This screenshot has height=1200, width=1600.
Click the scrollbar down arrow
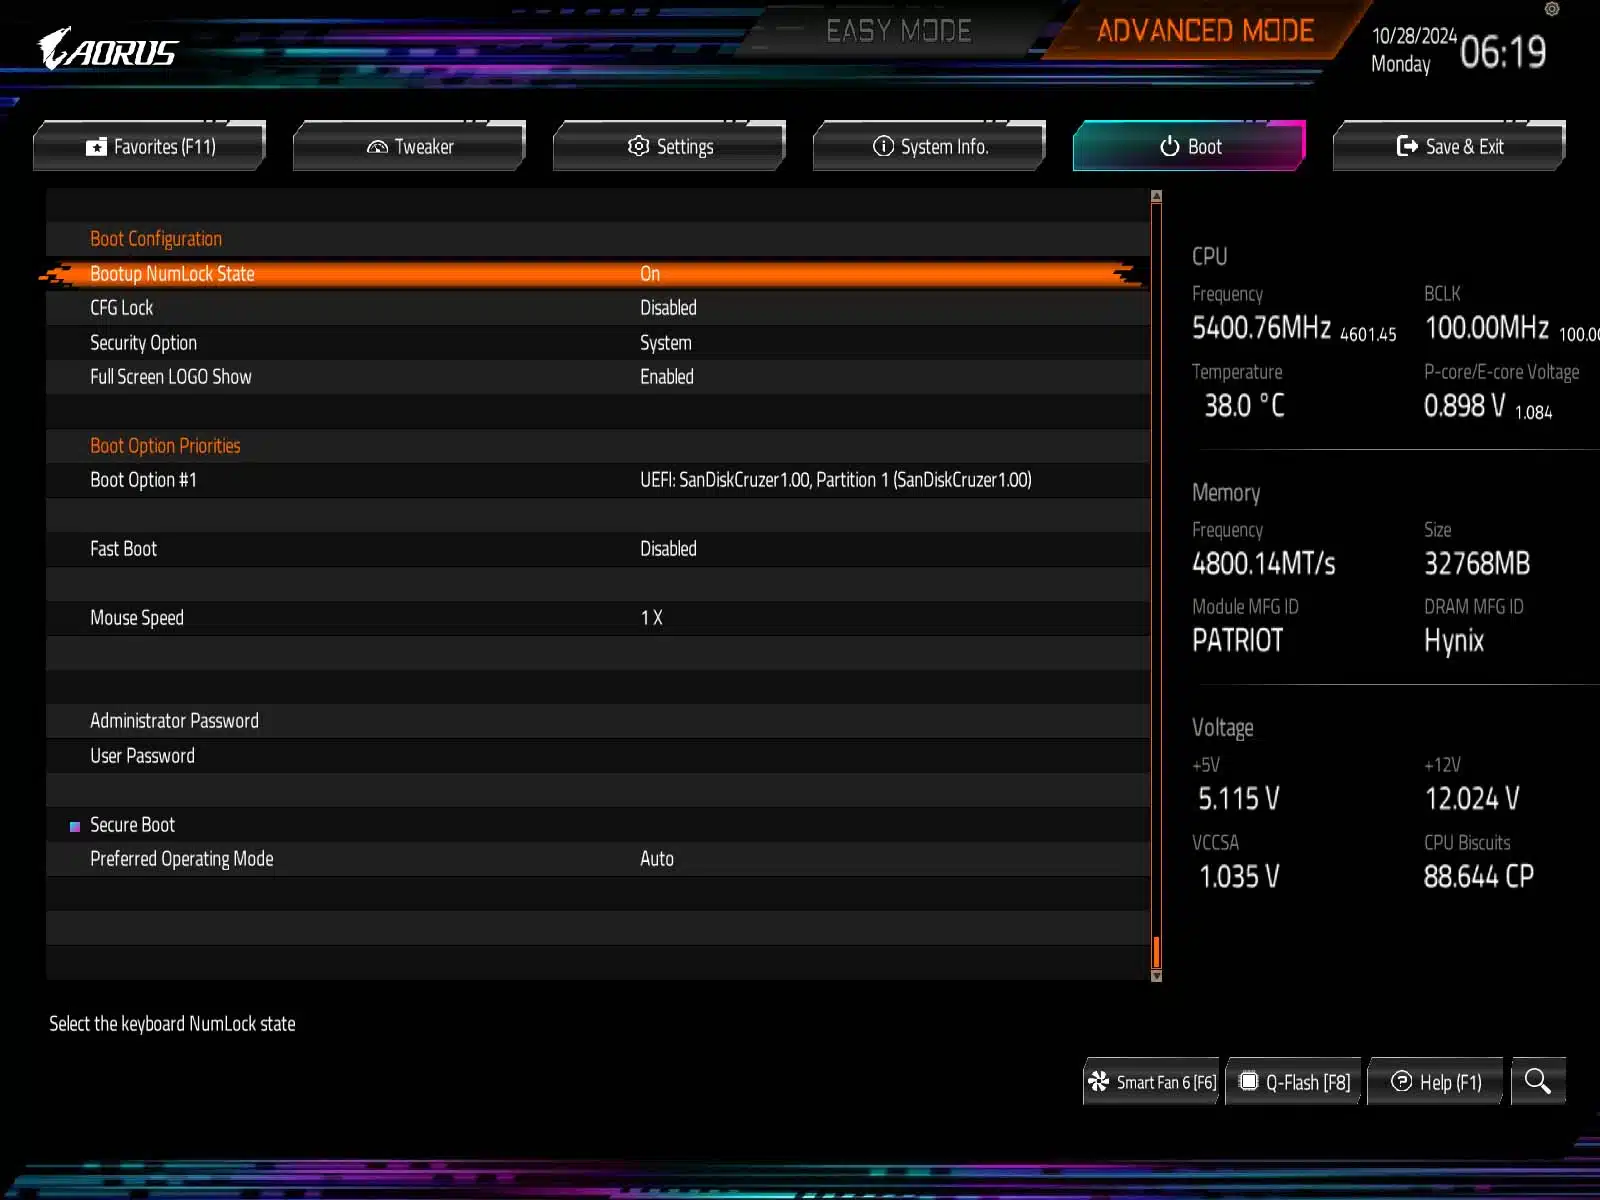[1156, 976]
